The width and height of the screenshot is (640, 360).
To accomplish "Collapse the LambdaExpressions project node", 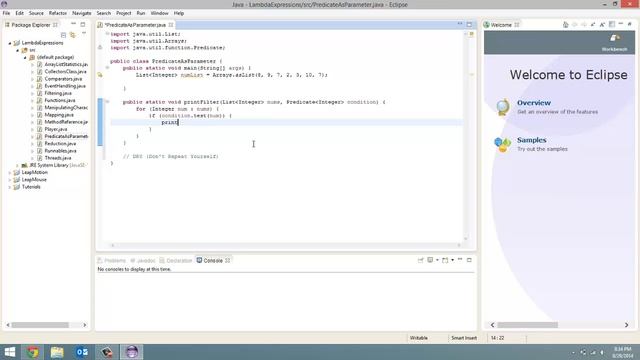I will [10, 43].
